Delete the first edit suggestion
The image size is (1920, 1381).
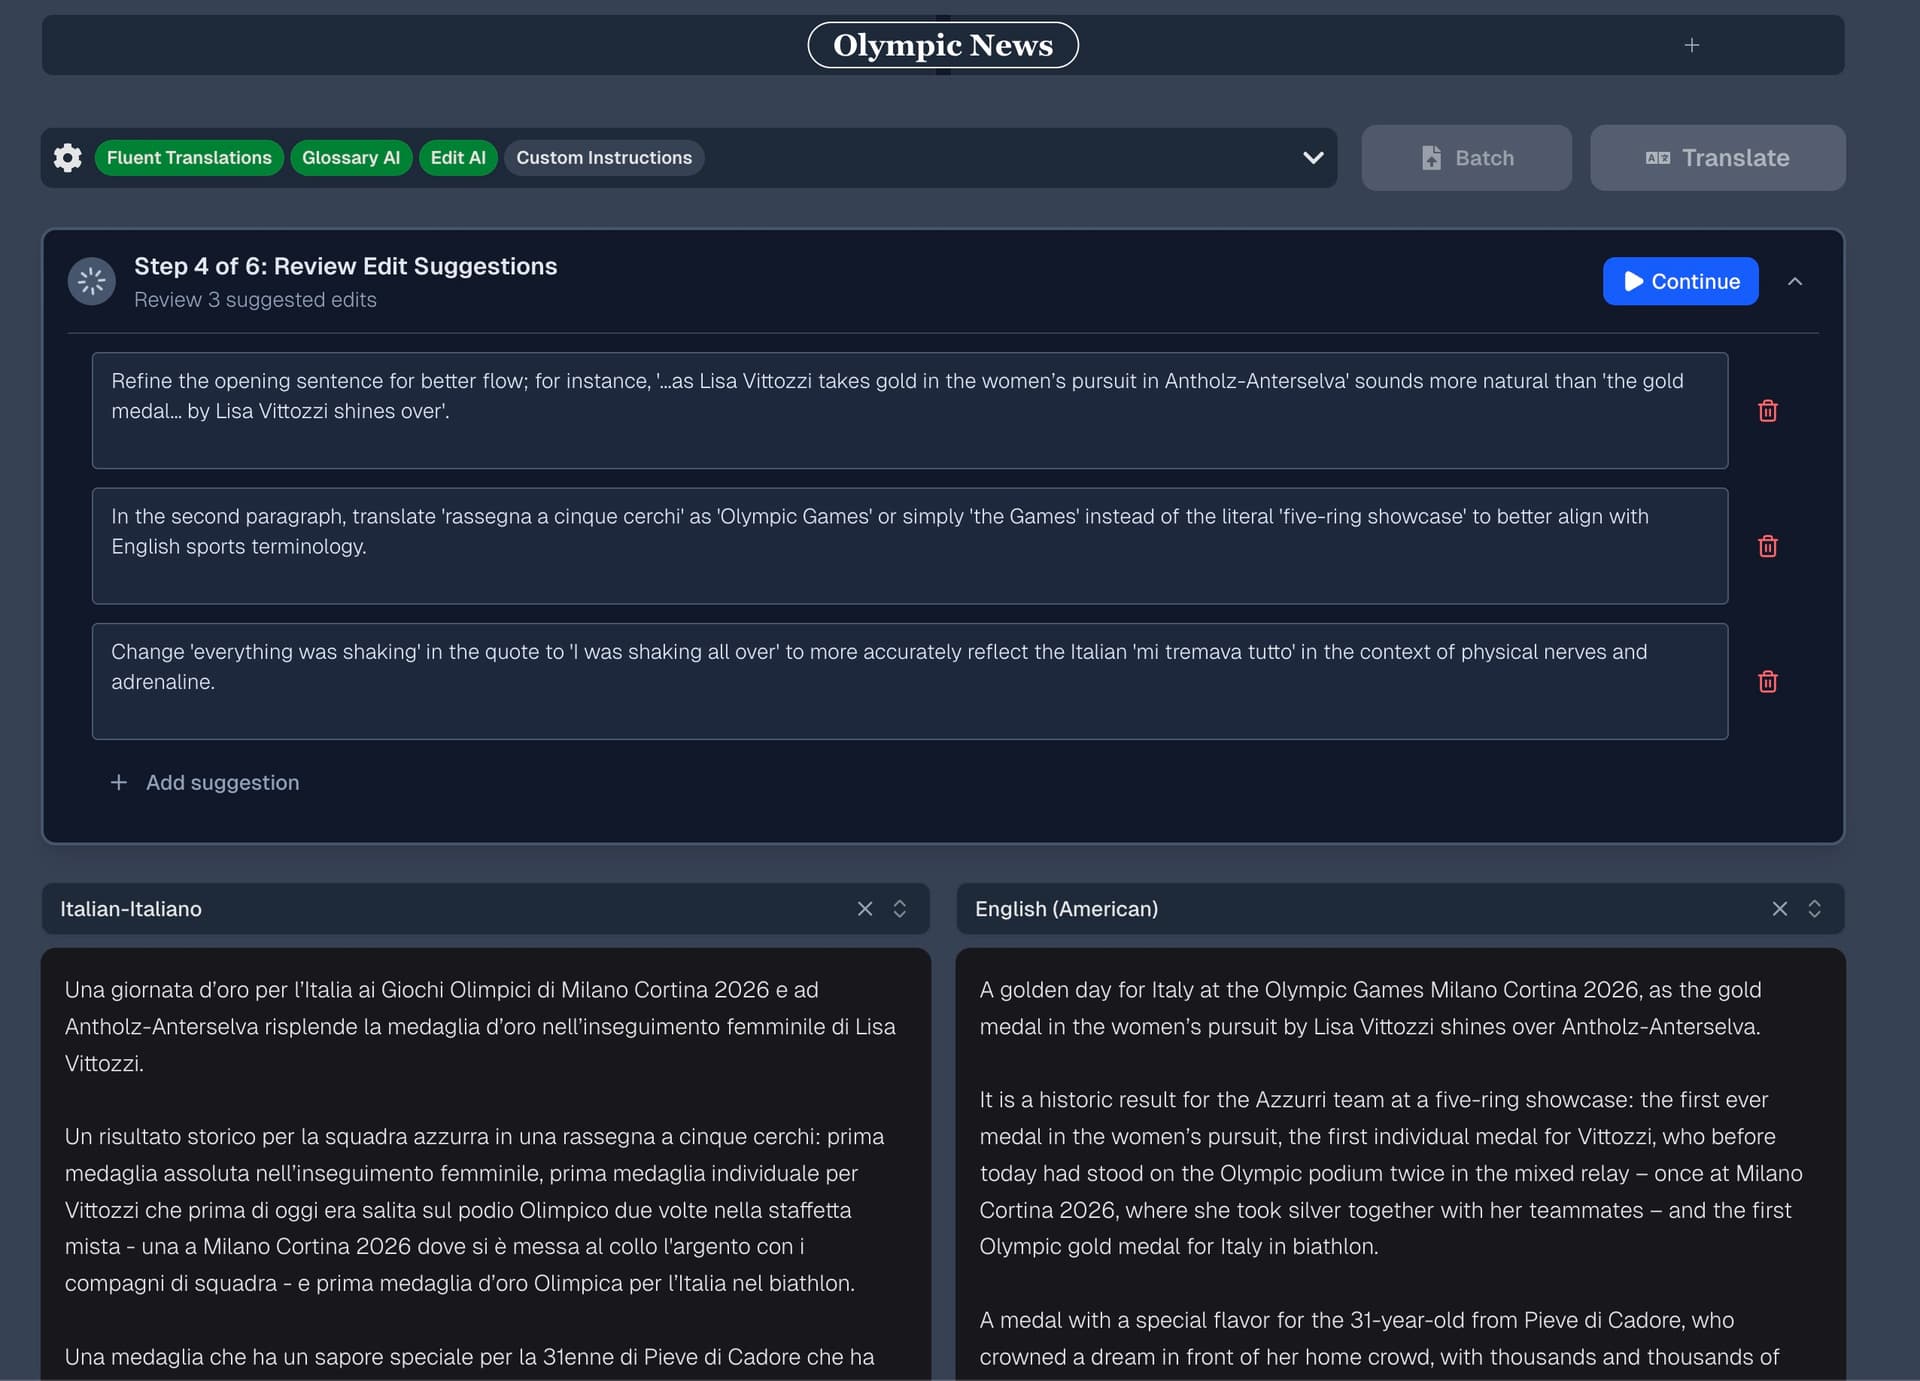click(1767, 411)
